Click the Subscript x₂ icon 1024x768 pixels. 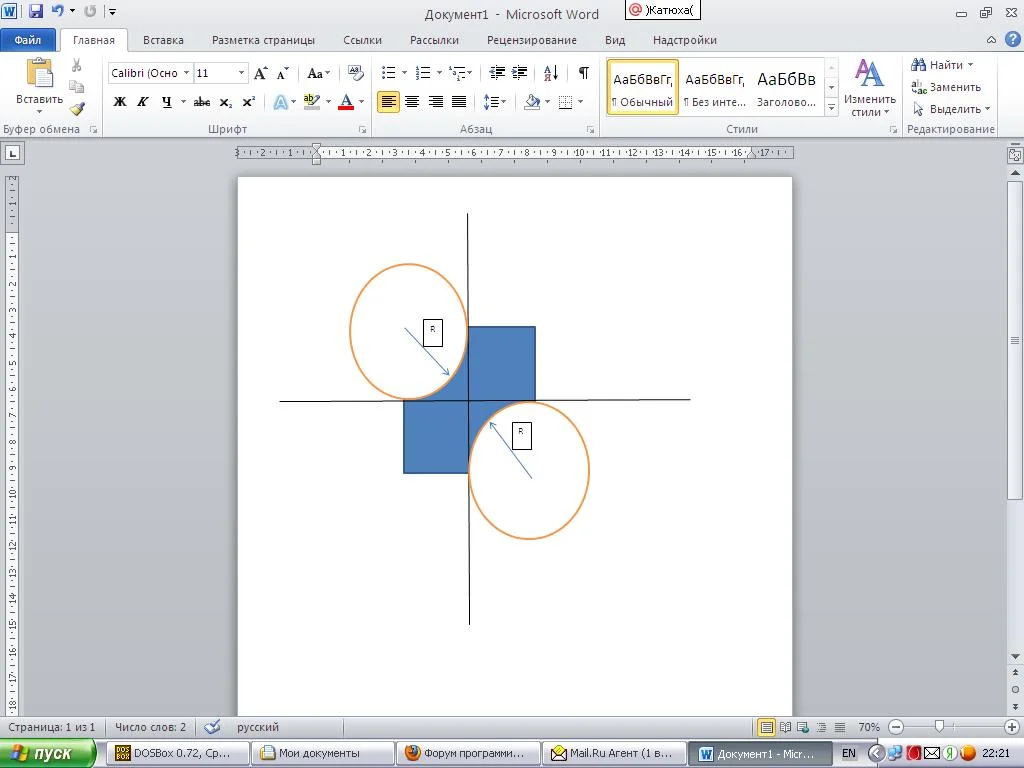226,102
